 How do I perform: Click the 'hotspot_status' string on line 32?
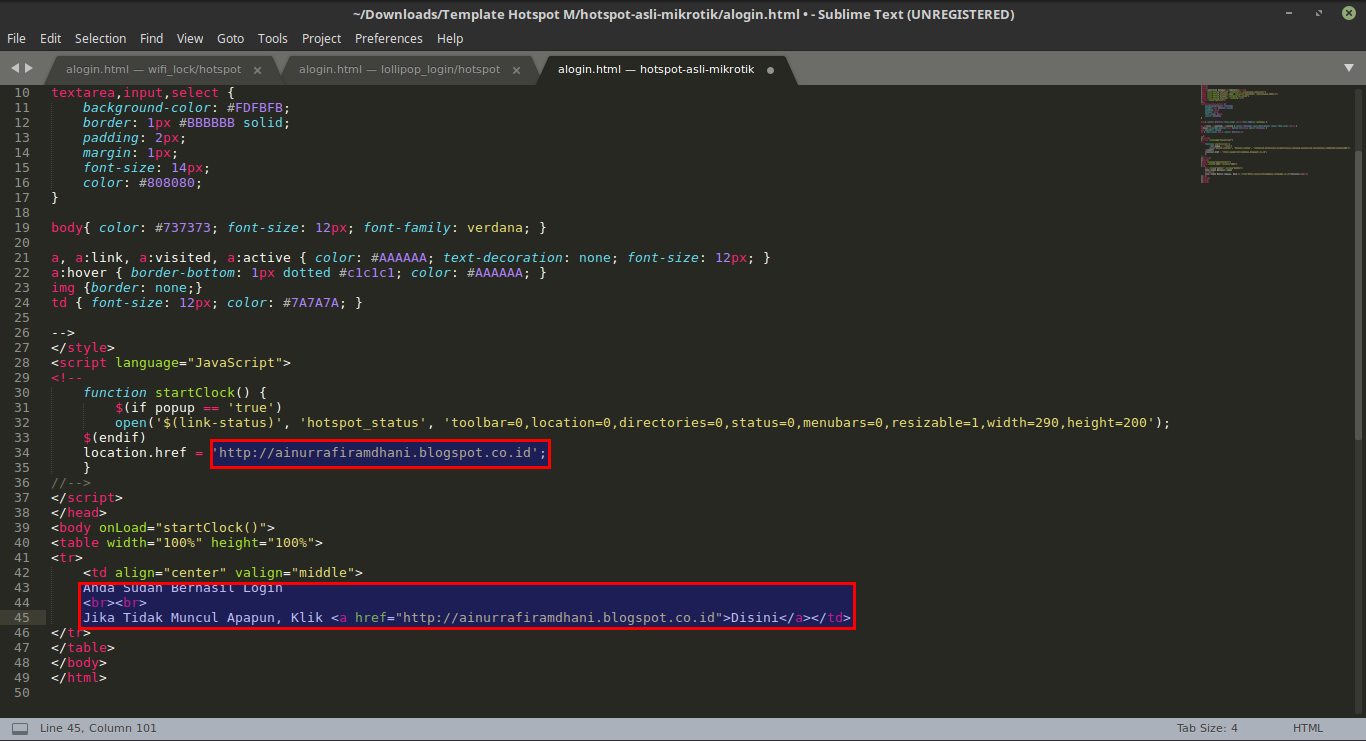(x=363, y=423)
